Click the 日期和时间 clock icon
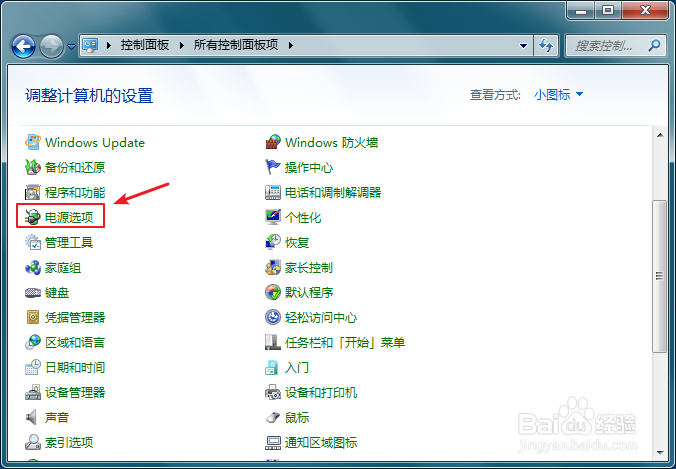 pos(33,367)
